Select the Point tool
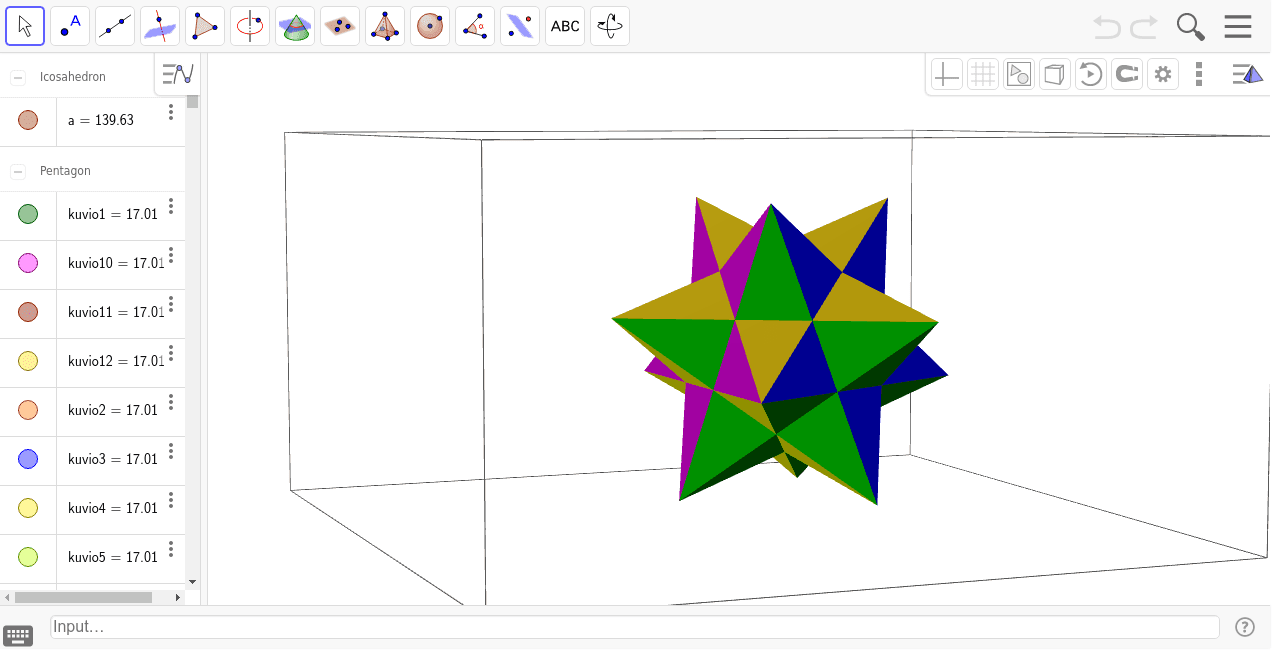The image size is (1272, 650). coord(69,25)
